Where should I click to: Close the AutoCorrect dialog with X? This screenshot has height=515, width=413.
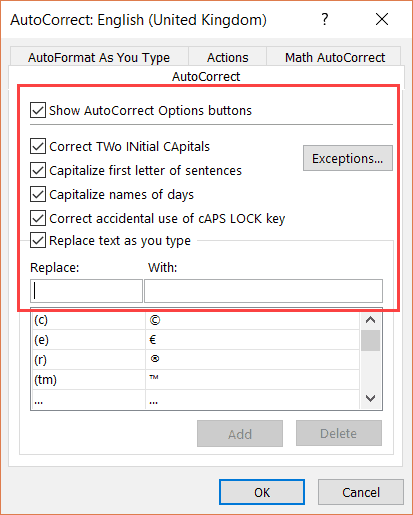[382, 19]
